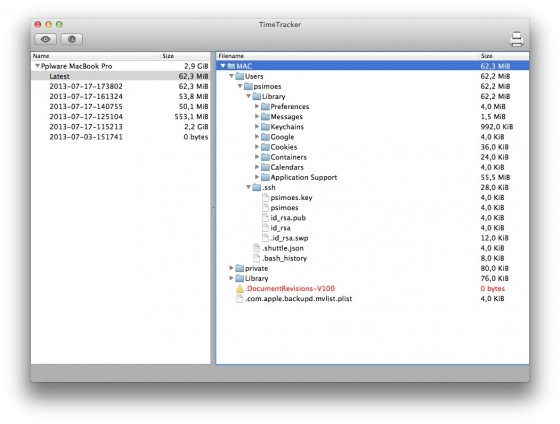Sort files by Filename header

pos(347,56)
